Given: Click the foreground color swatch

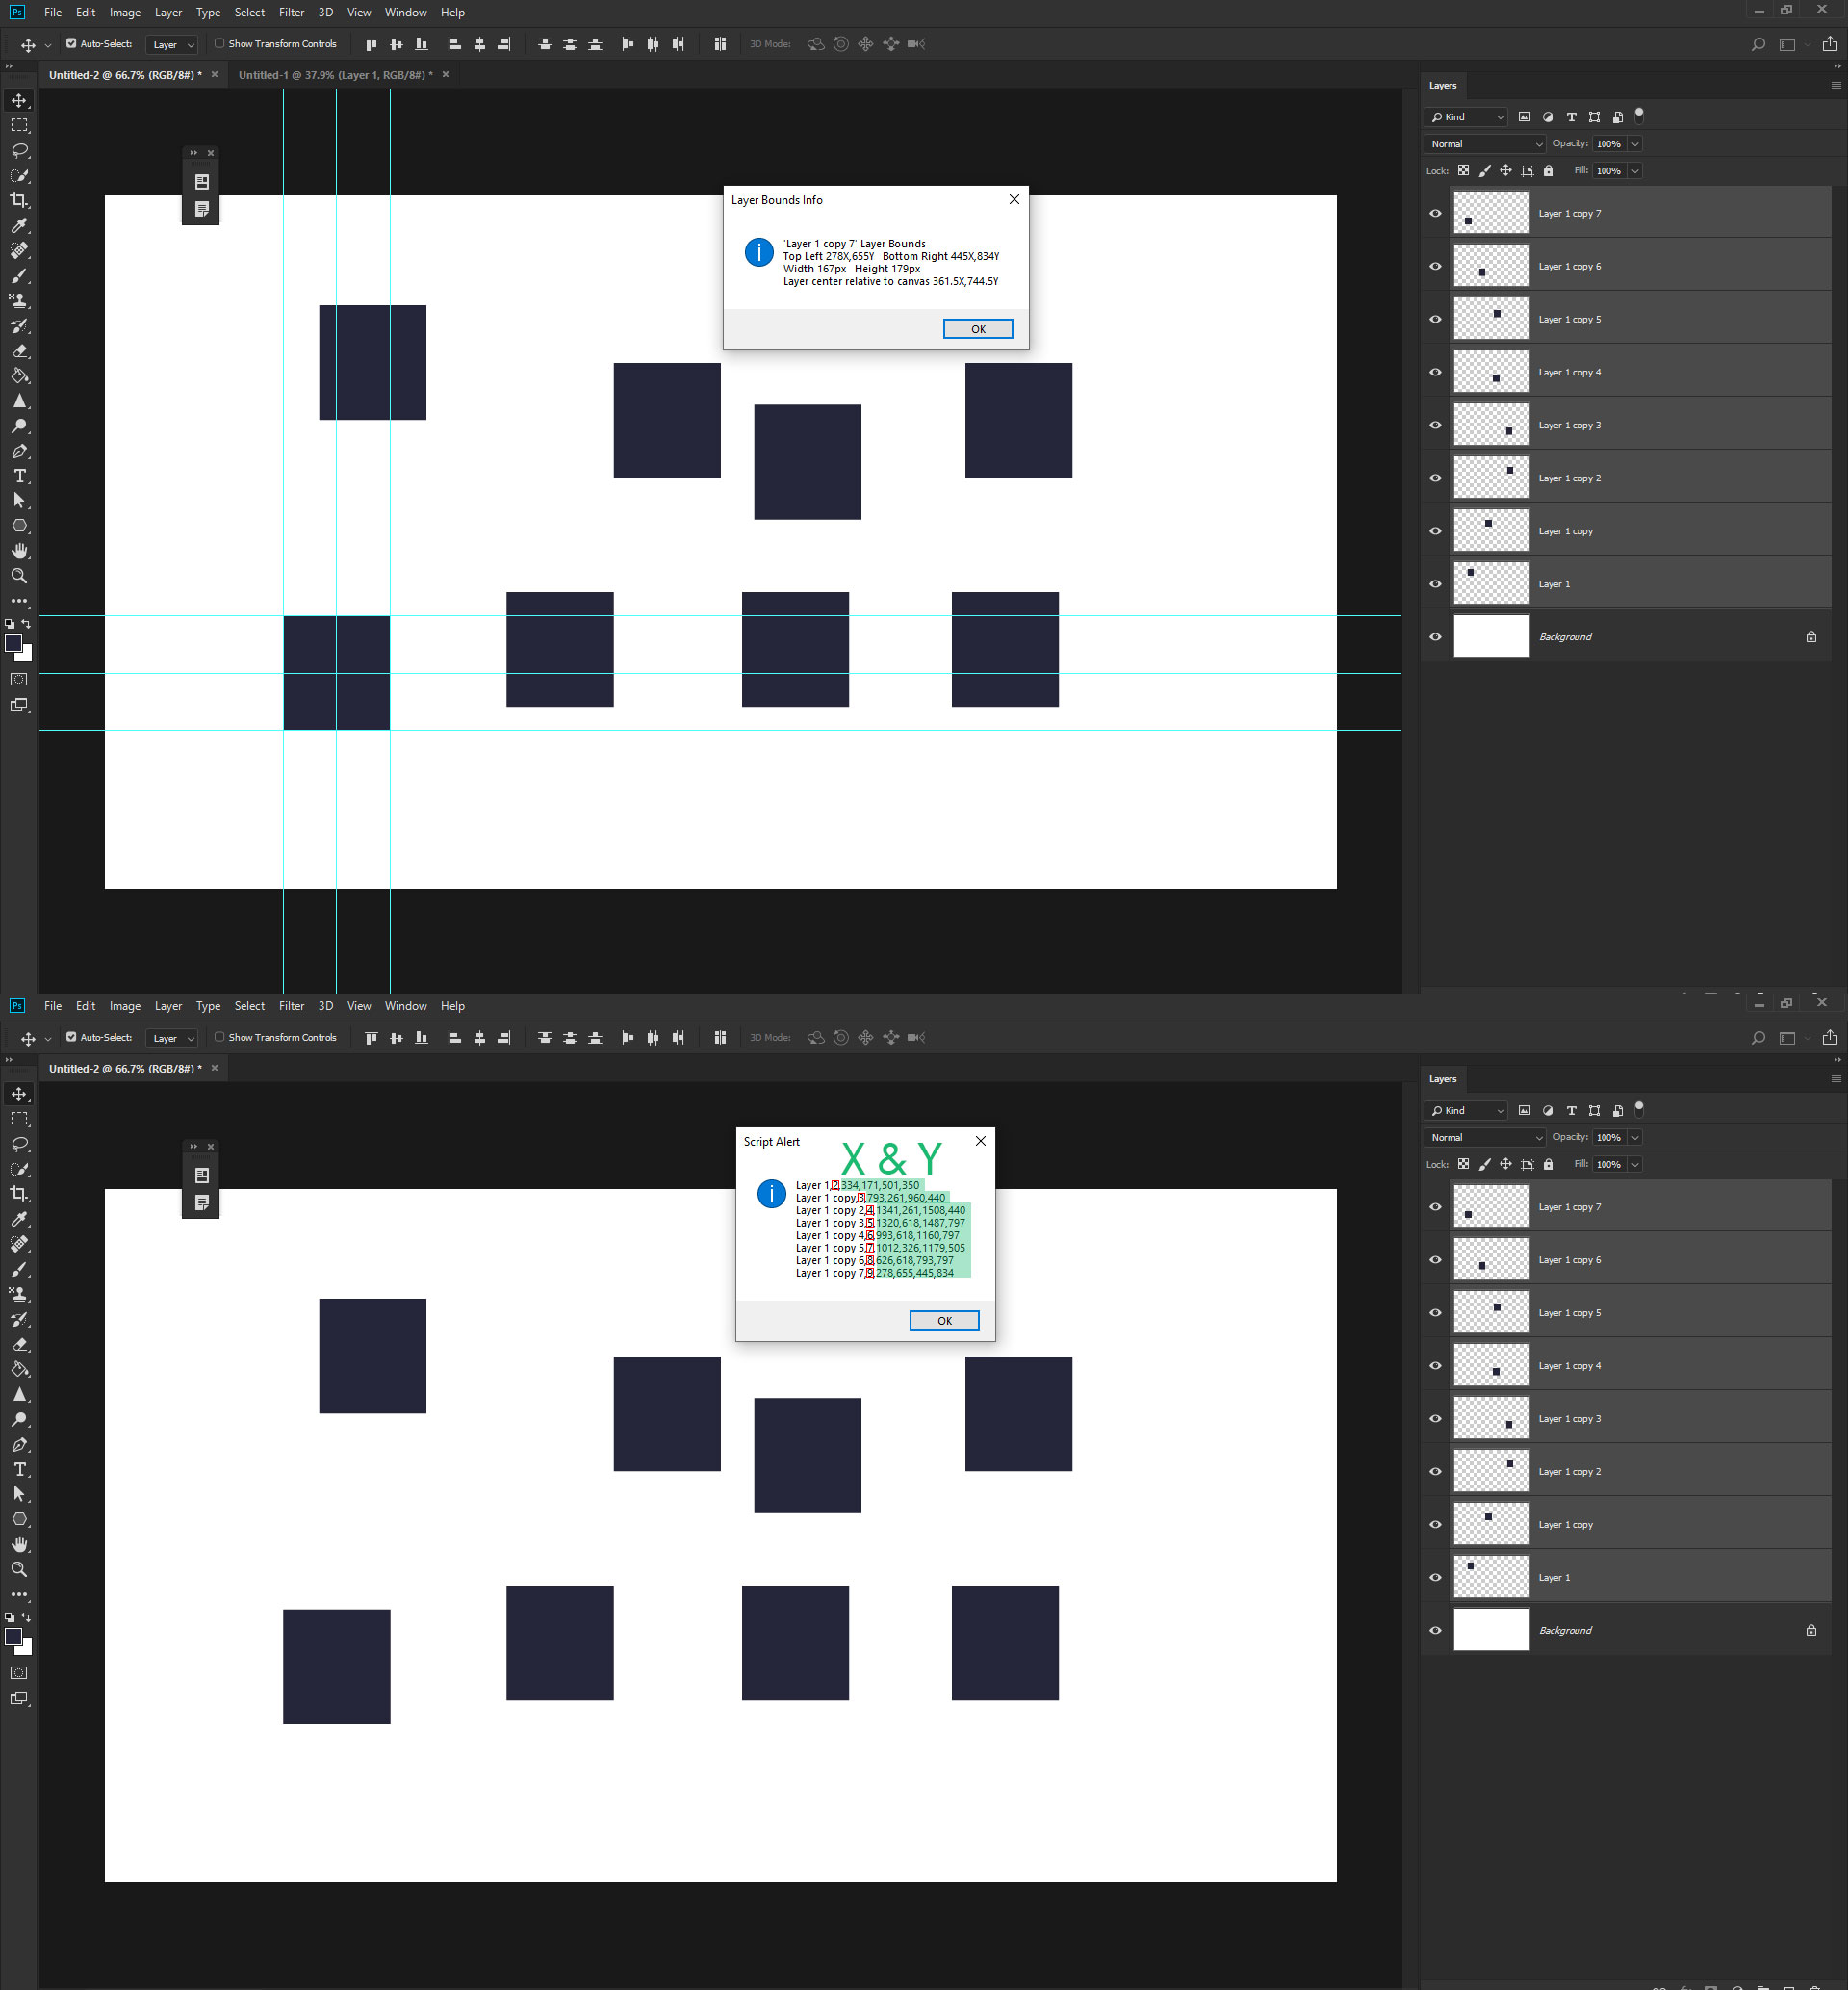Looking at the screenshot, I should [14, 645].
